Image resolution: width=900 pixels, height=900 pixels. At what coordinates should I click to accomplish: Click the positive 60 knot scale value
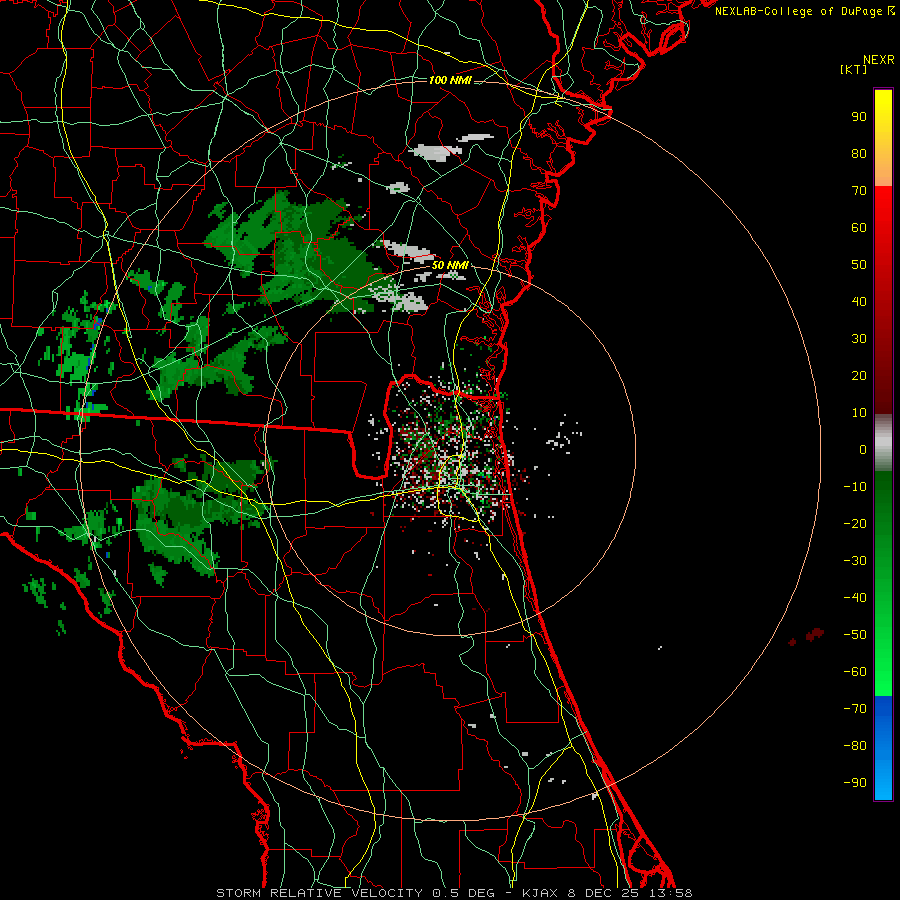coord(859,227)
